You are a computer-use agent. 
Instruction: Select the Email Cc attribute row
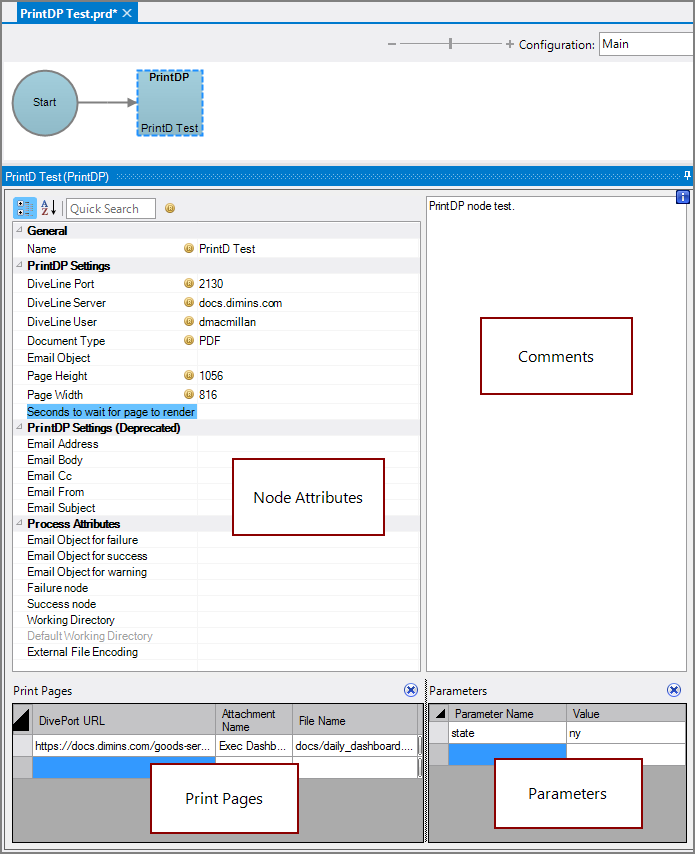tap(216, 475)
